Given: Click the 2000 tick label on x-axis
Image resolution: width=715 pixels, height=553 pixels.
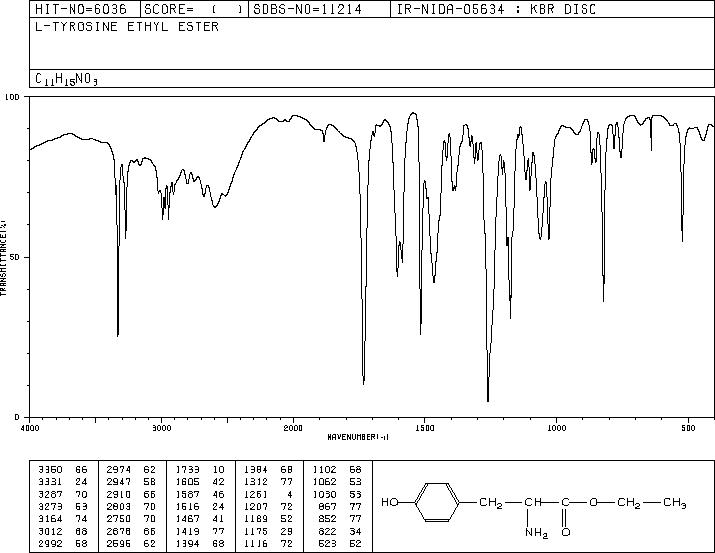Looking at the screenshot, I should pyautogui.click(x=293, y=428).
